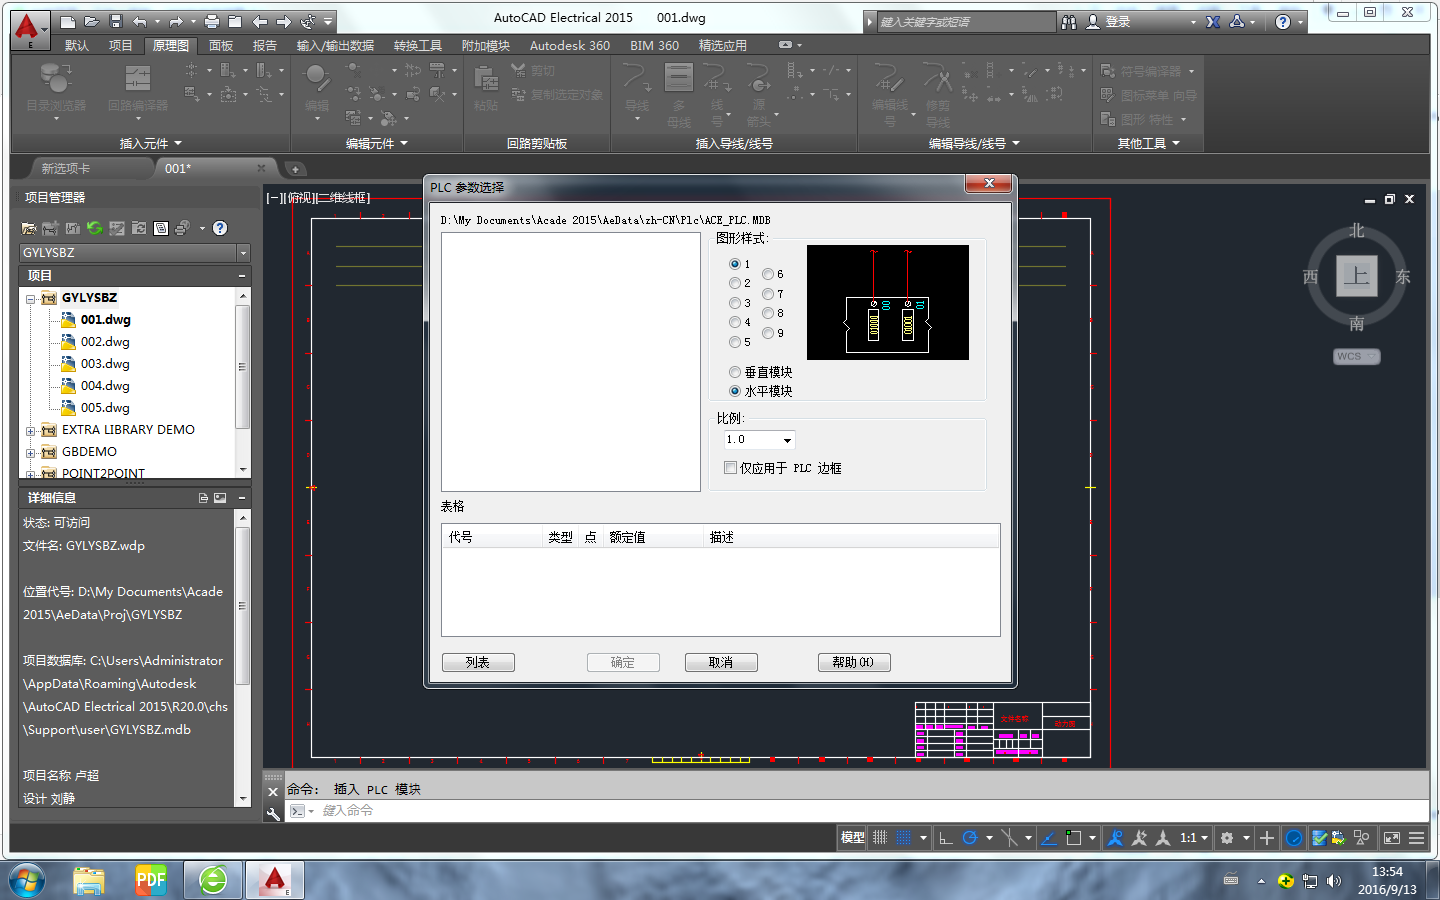Click the Open file icon in quick access toolbar
The image size is (1440, 900).
click(91, 21)
